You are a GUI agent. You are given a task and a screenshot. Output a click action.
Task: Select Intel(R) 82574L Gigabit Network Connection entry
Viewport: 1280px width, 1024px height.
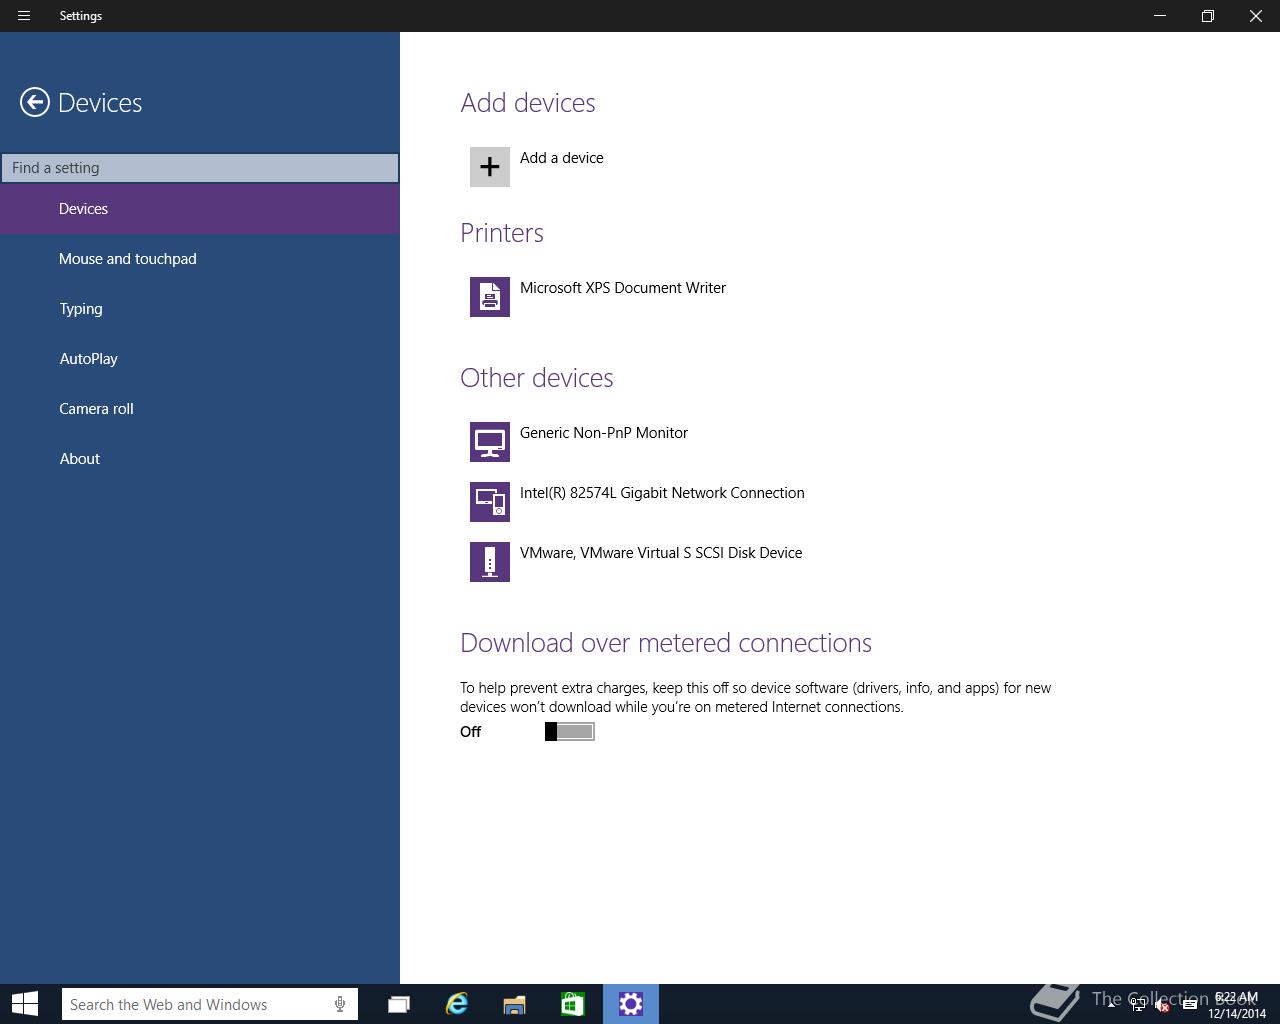tap(662, 493)
